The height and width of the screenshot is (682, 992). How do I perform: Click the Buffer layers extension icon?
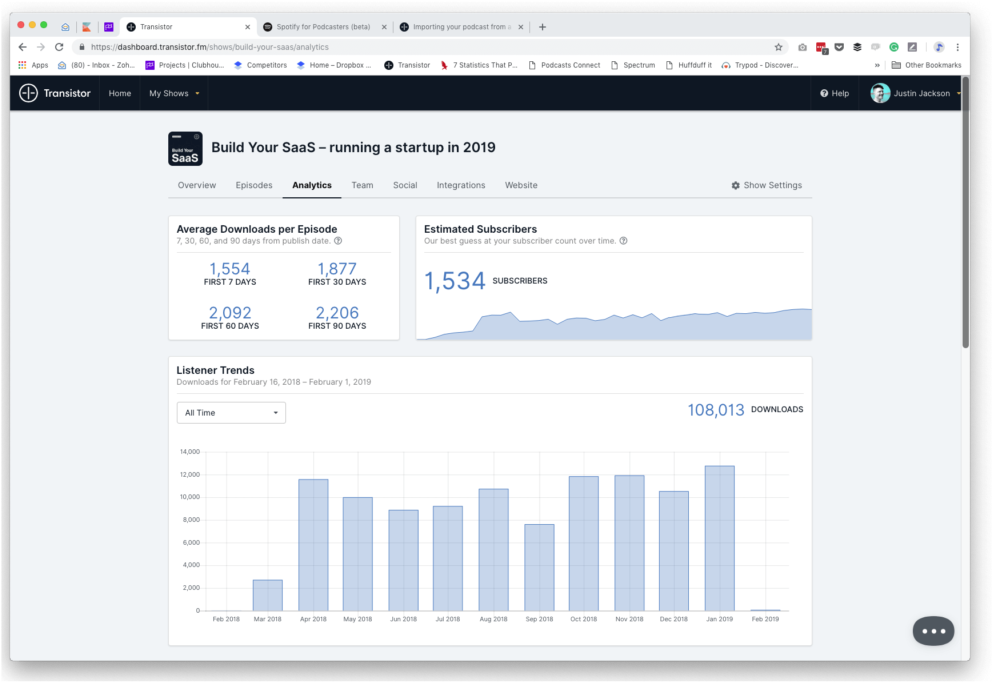tap(857, 47)
